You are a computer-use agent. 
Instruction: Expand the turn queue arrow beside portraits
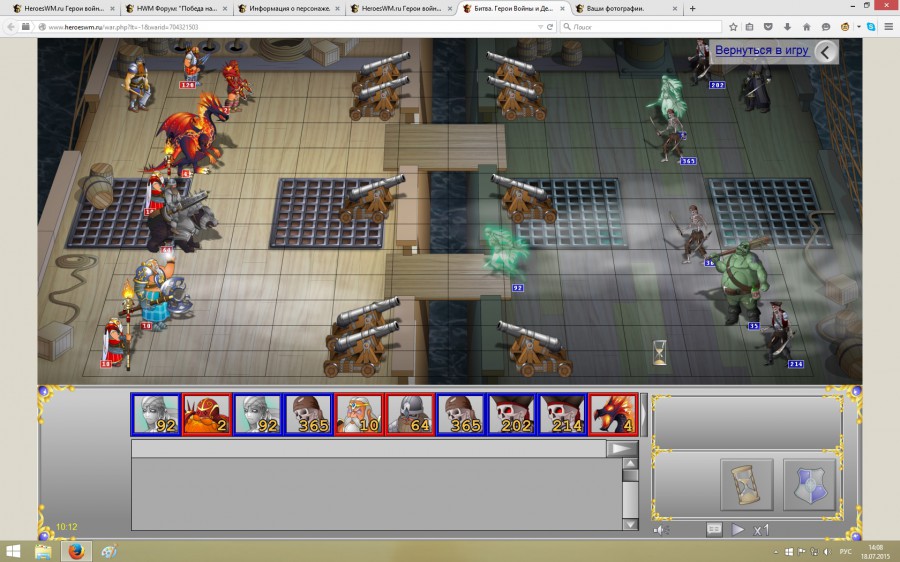tap(644, 414)
